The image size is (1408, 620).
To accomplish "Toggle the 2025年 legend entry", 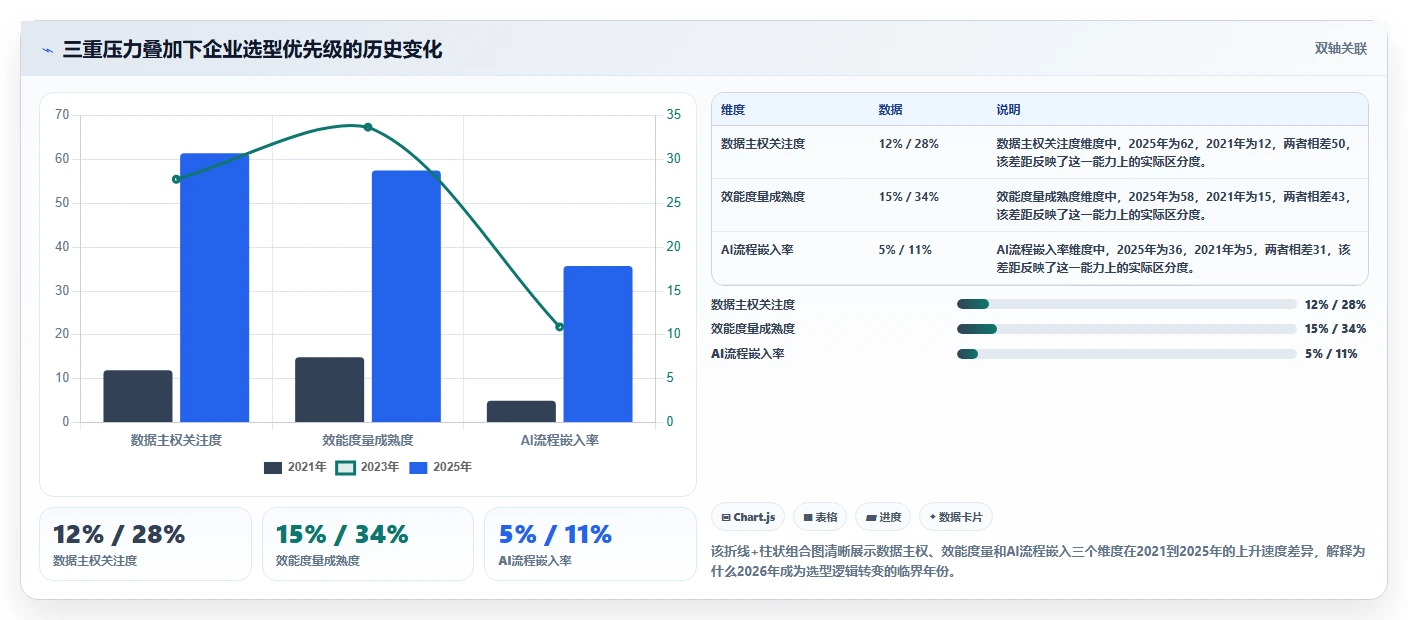I will 441,467.
